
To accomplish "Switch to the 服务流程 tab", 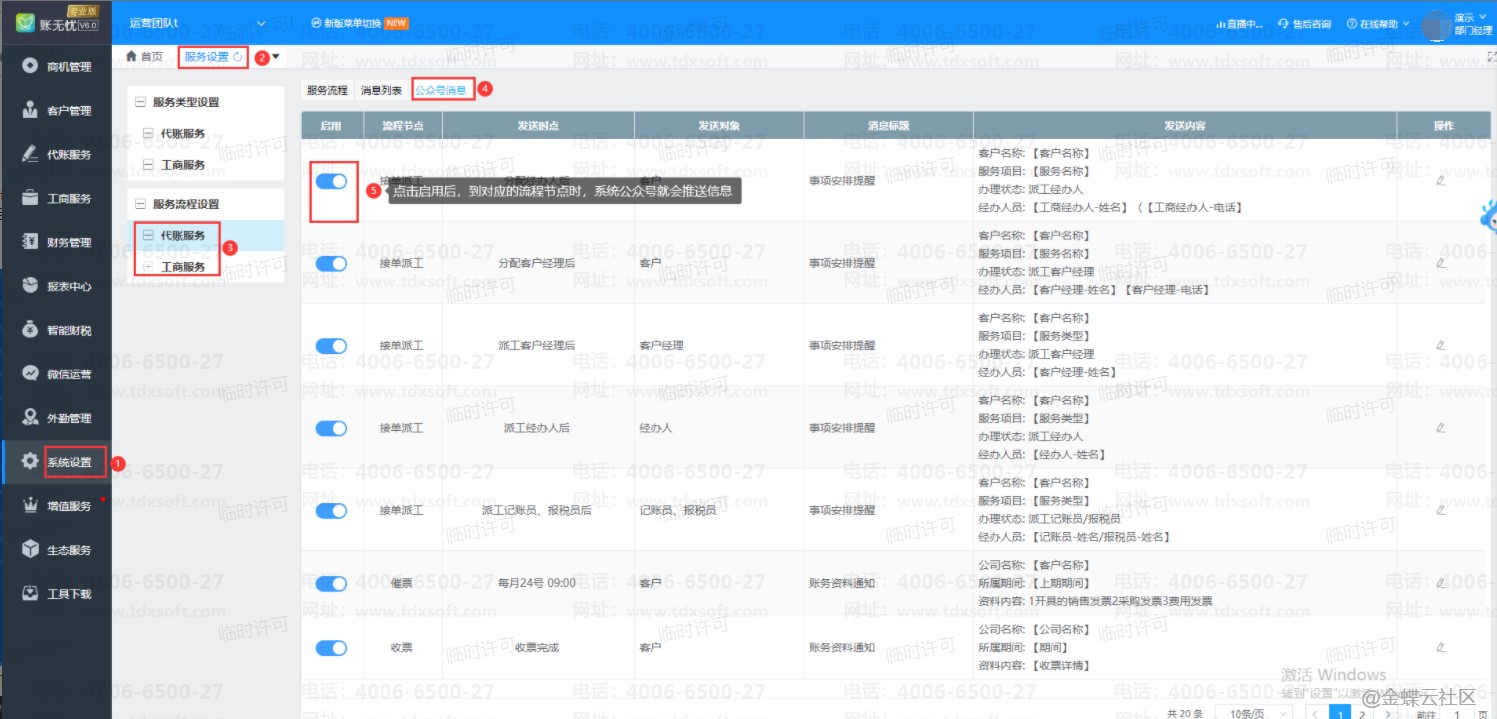I will point(327,90).
